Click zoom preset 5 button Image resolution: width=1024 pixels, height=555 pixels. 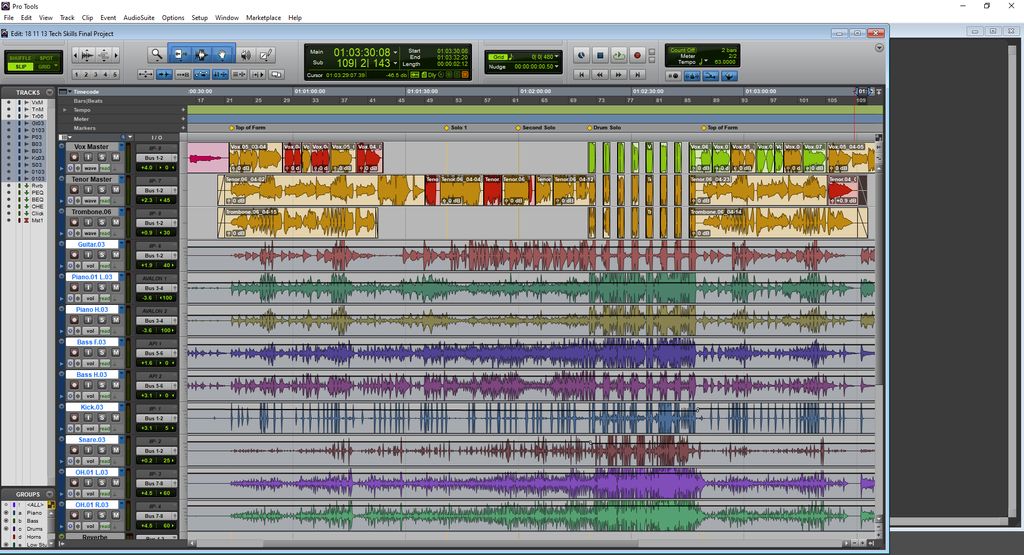(x=115, y=74)
